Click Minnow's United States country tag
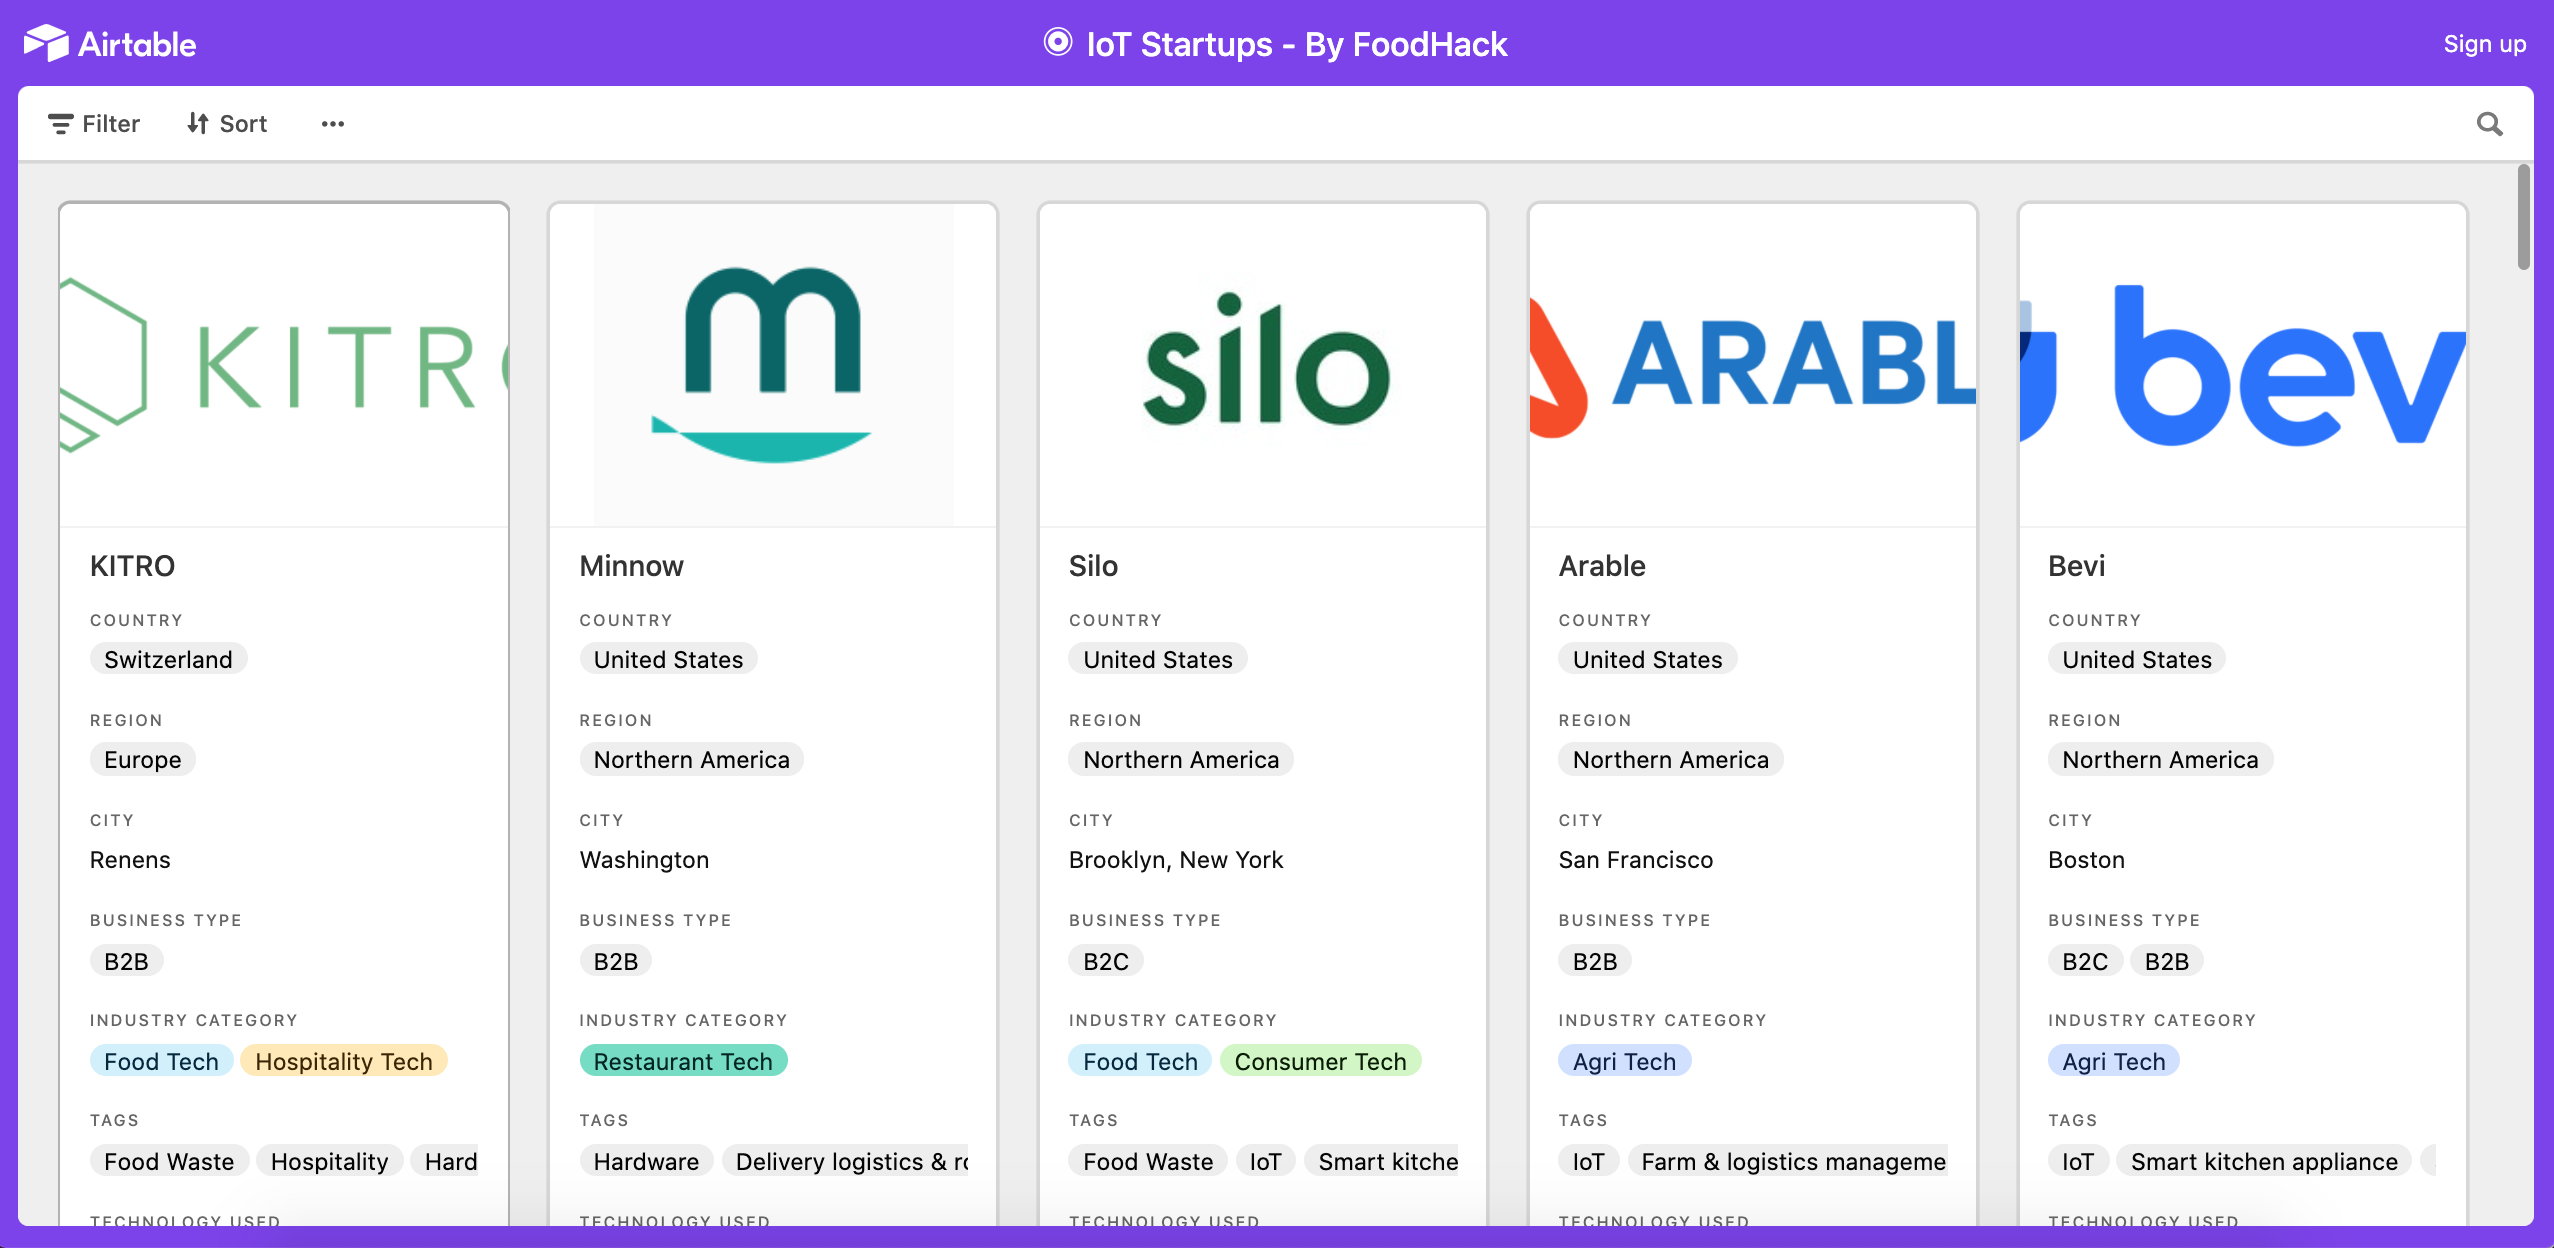2554x1248 pixels. pos(668,659)
